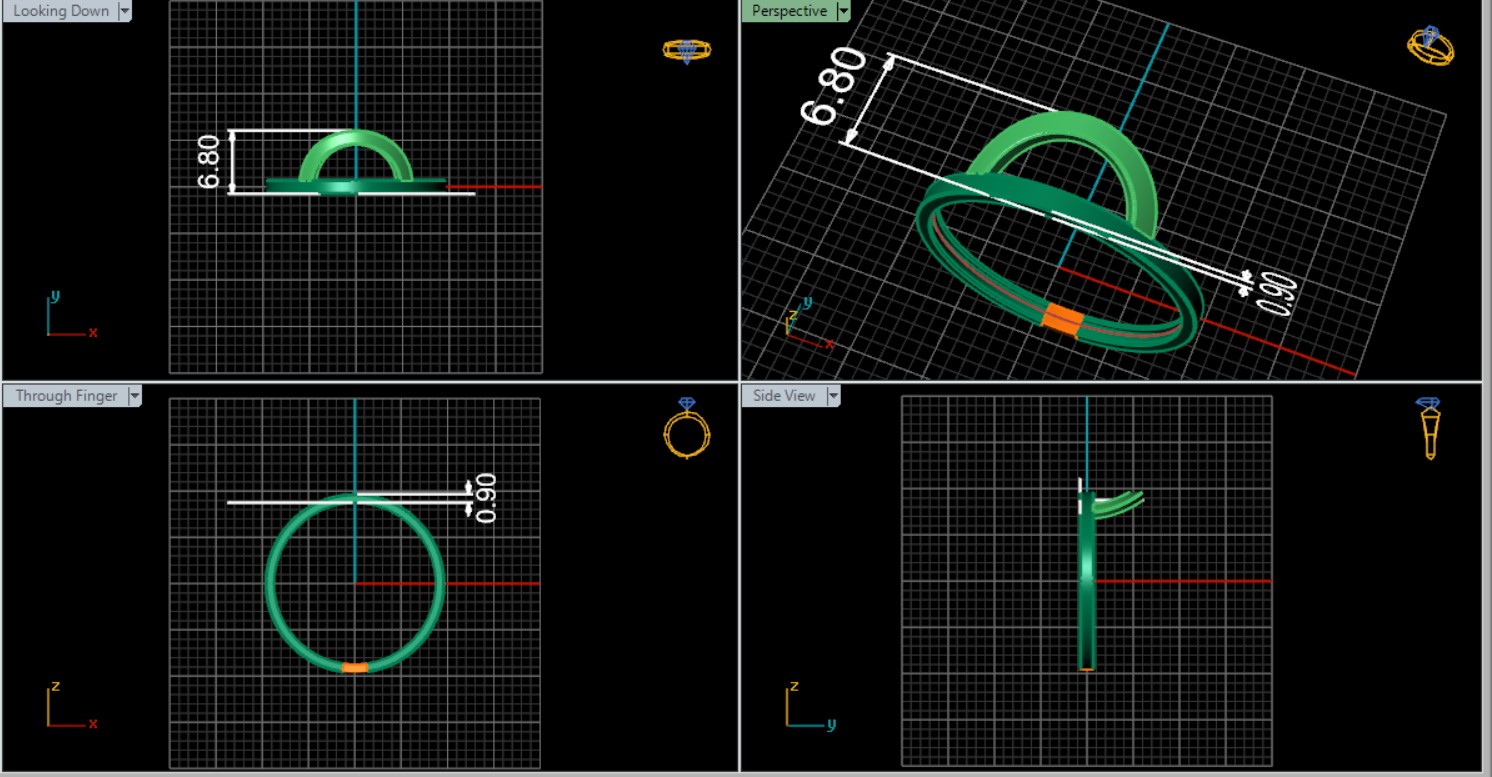This screenshot has width=1492, height=777.
Task: Pick the orange segment in Through Finger view
Action: (355, 667)
